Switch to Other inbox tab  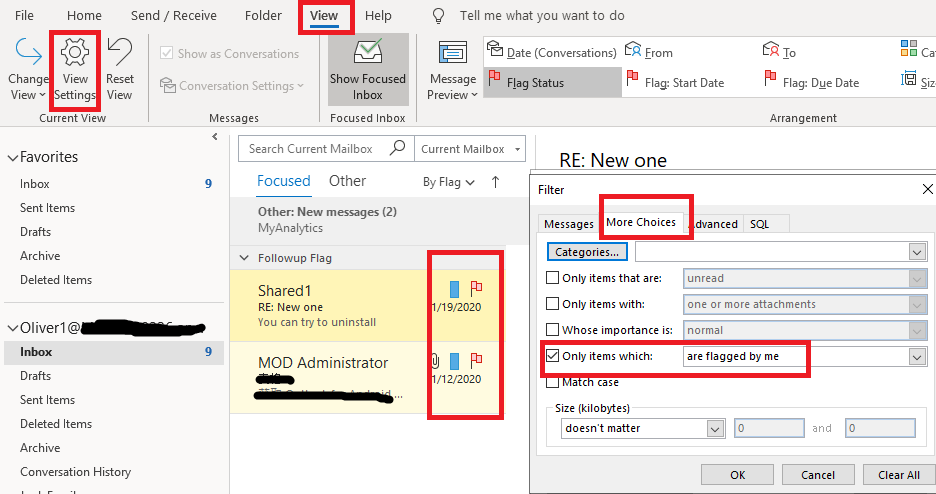pos(347,181)
